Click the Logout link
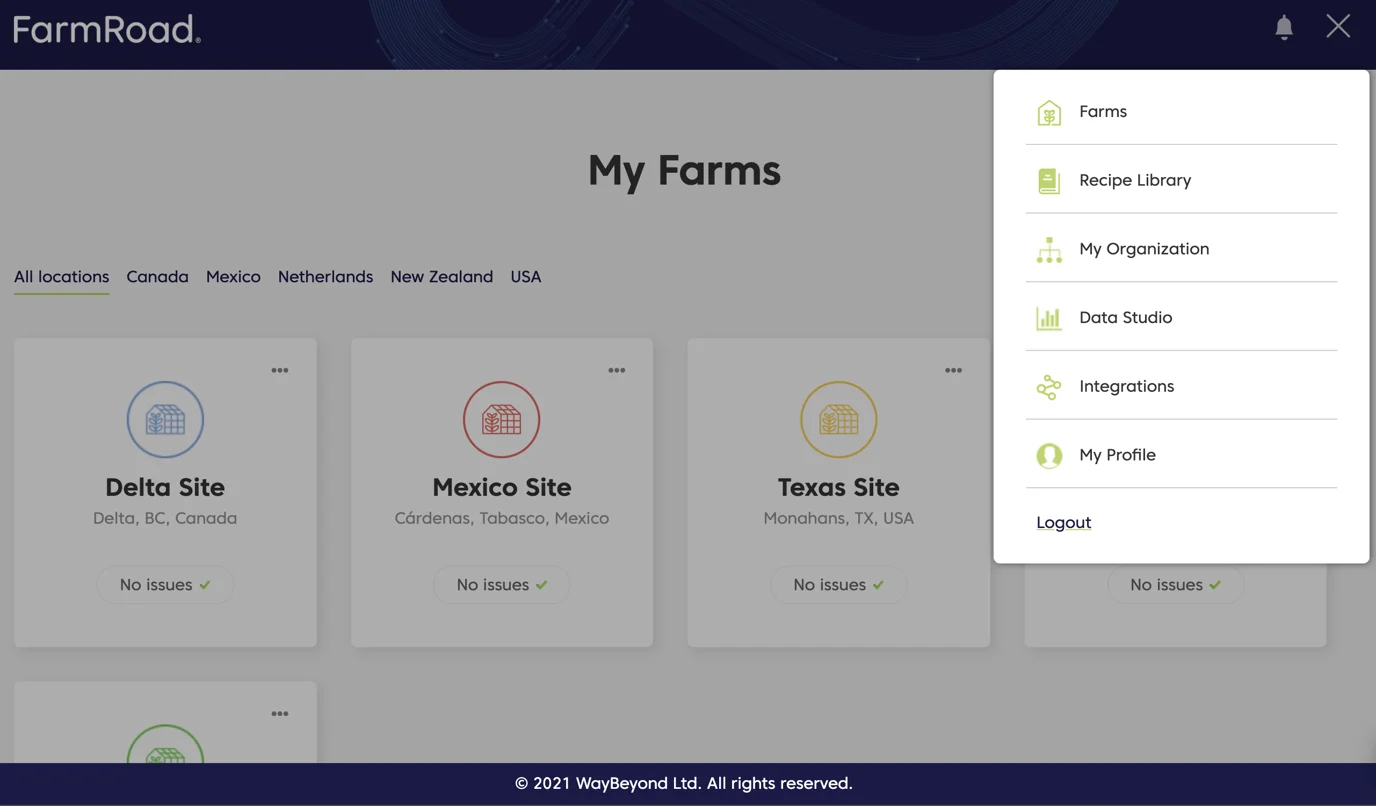1376x806 pixels. (x=1063, y=522)
